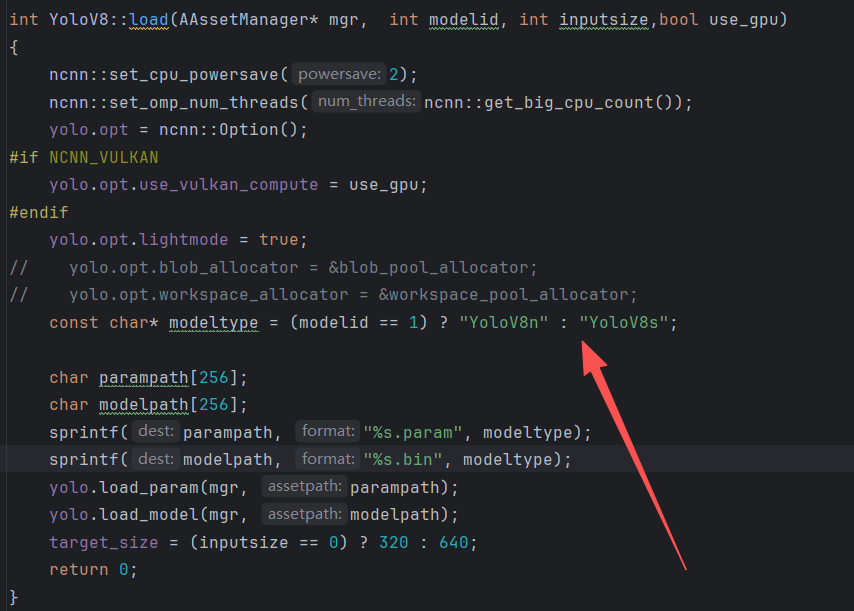Click use_gpu parameter in function signature
This screenshot has height=611, width=854.
(743, 20)
